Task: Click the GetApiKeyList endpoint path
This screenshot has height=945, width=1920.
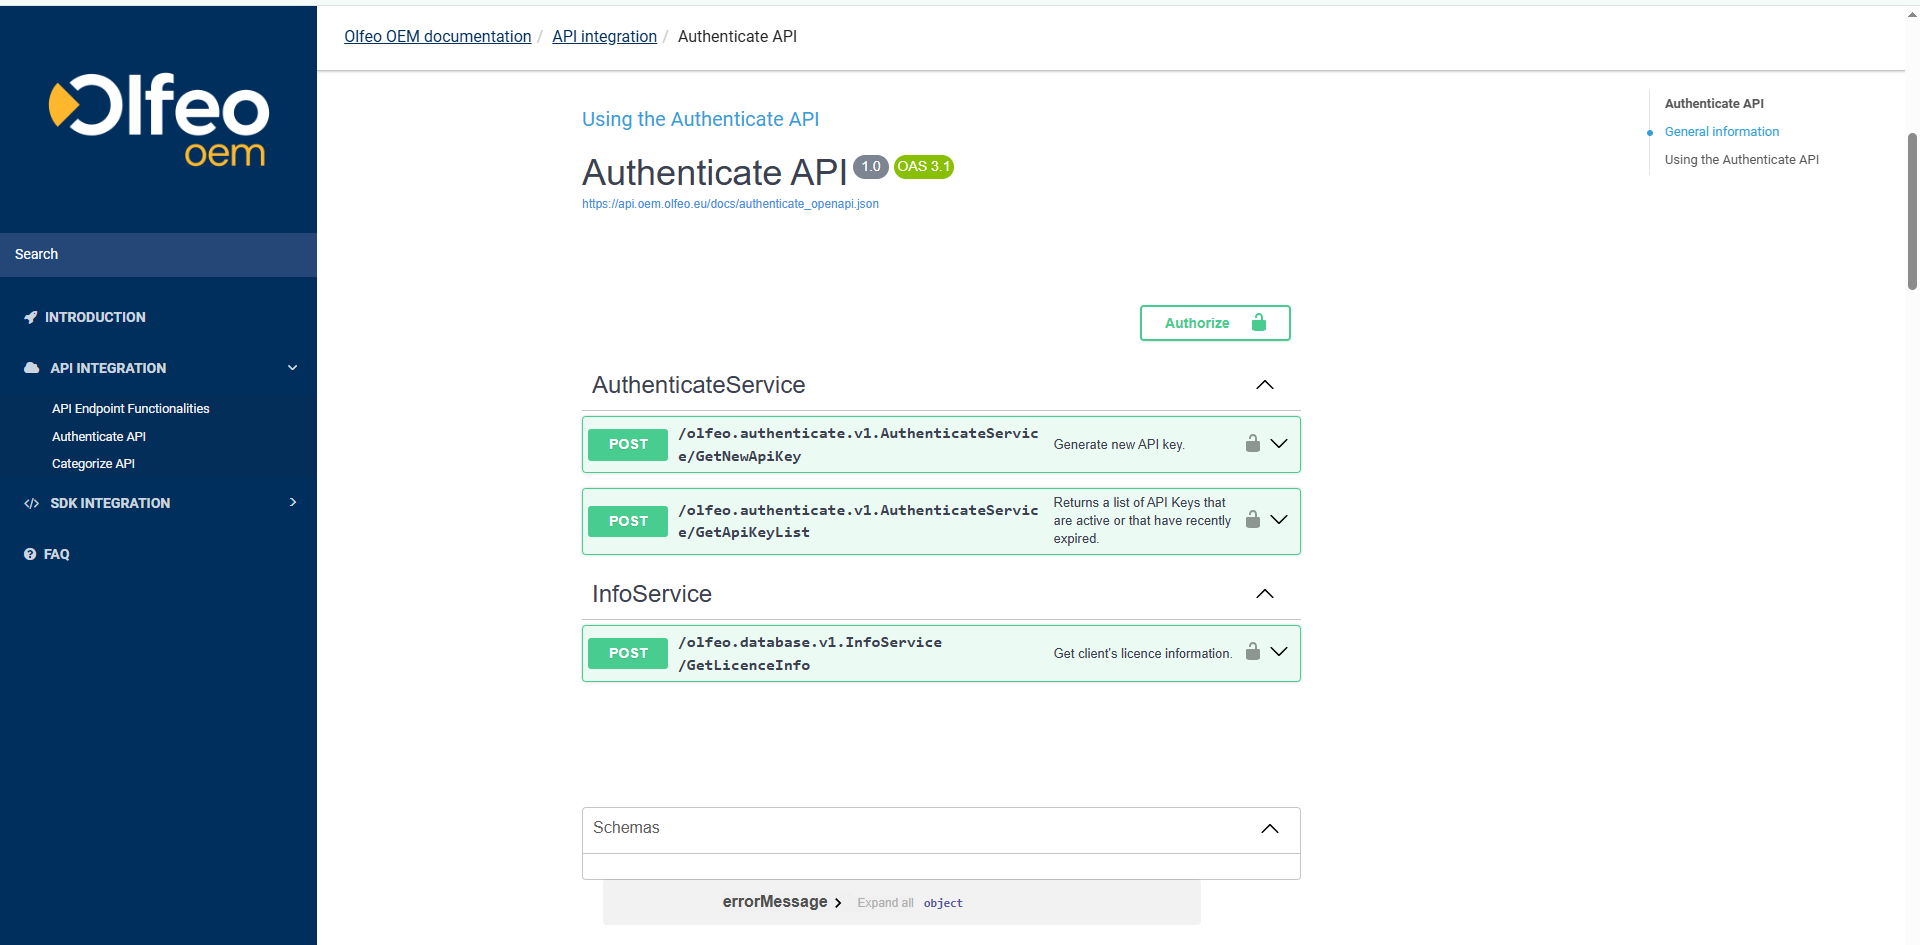Action: (x=858, y=521)
